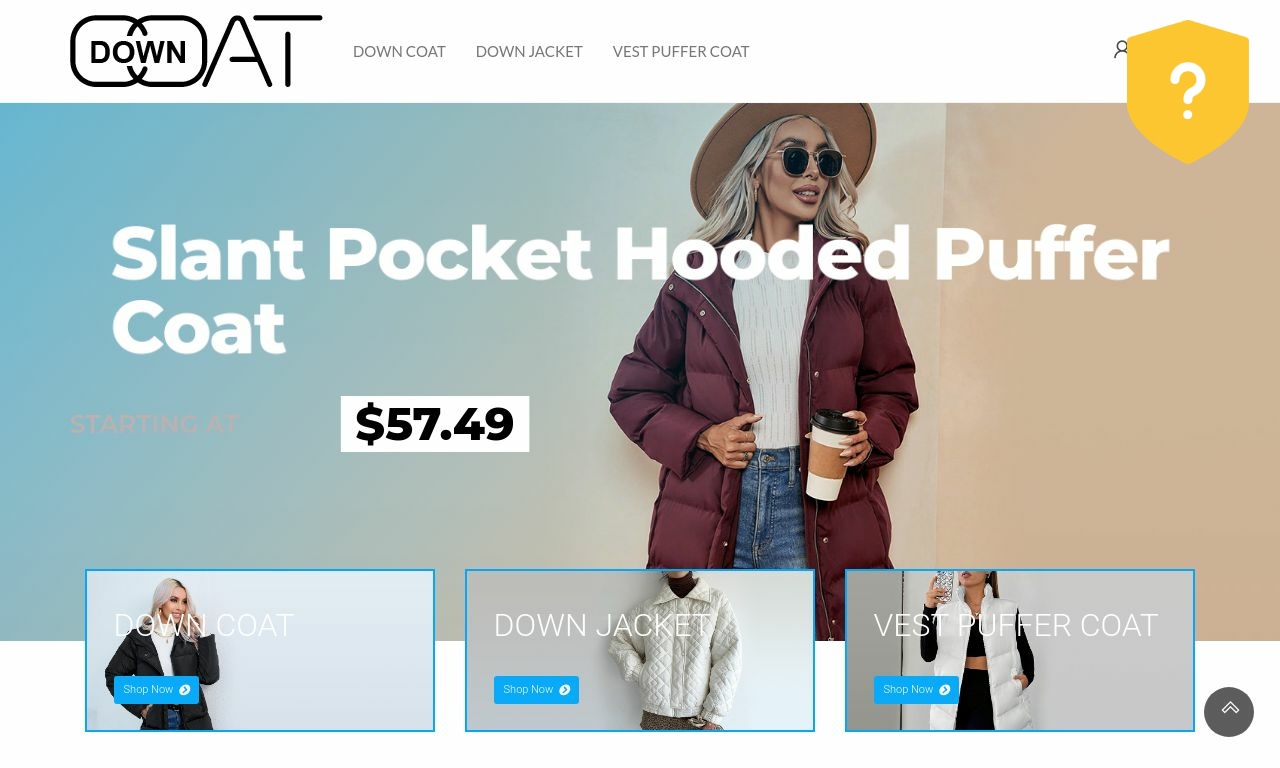Select the VEST PUFFER COAT card heading
The width and height of the screenshot is (1280, 768).
click(1016, 625)
